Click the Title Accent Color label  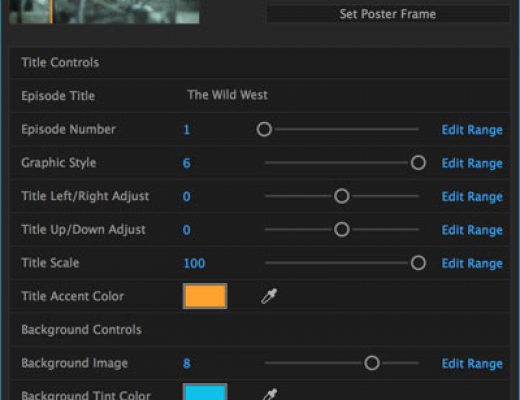72,296
